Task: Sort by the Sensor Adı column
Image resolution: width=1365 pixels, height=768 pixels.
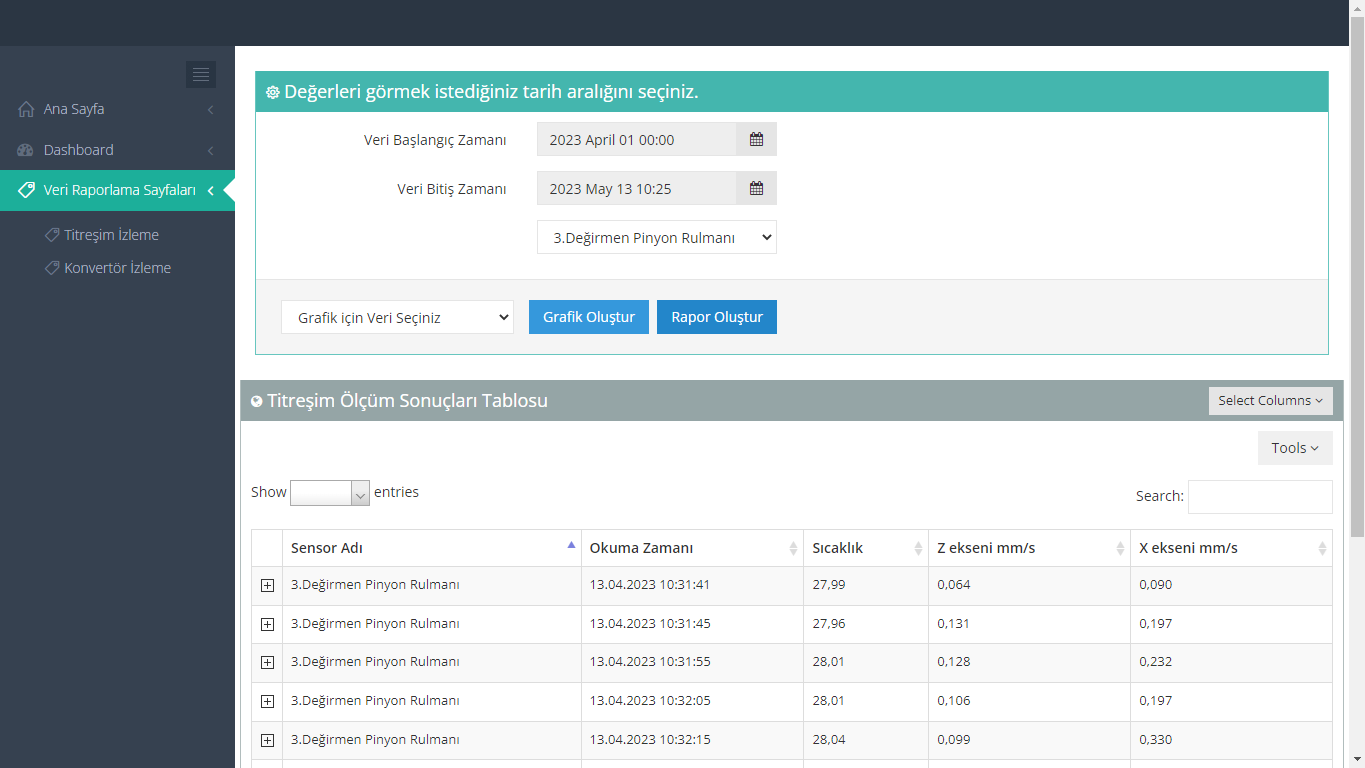Action: [x=432, y=548]
